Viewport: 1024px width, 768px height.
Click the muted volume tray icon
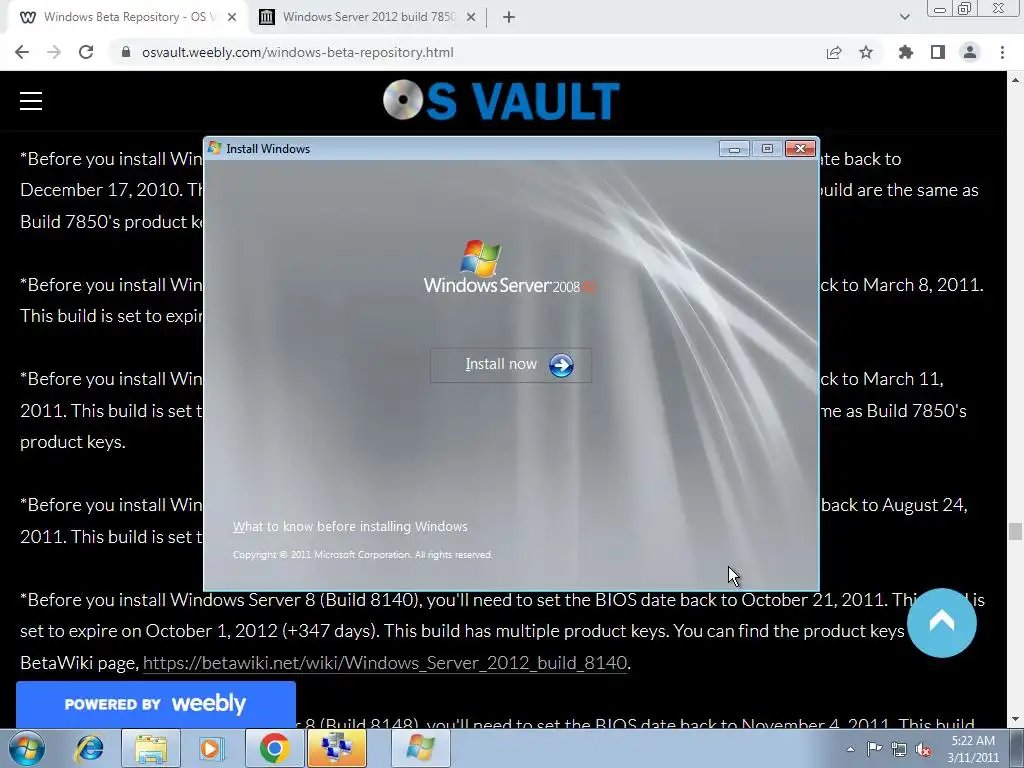[923, 749]
